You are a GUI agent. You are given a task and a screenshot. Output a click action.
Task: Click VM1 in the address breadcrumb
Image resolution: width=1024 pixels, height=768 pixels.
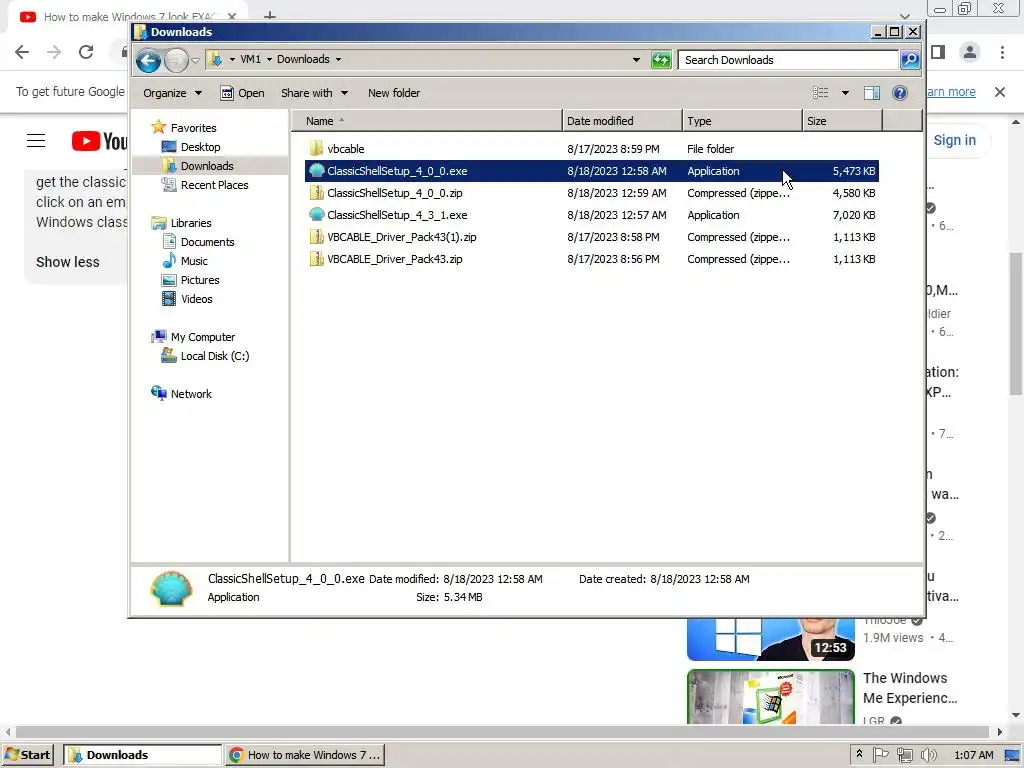(250, 59)
